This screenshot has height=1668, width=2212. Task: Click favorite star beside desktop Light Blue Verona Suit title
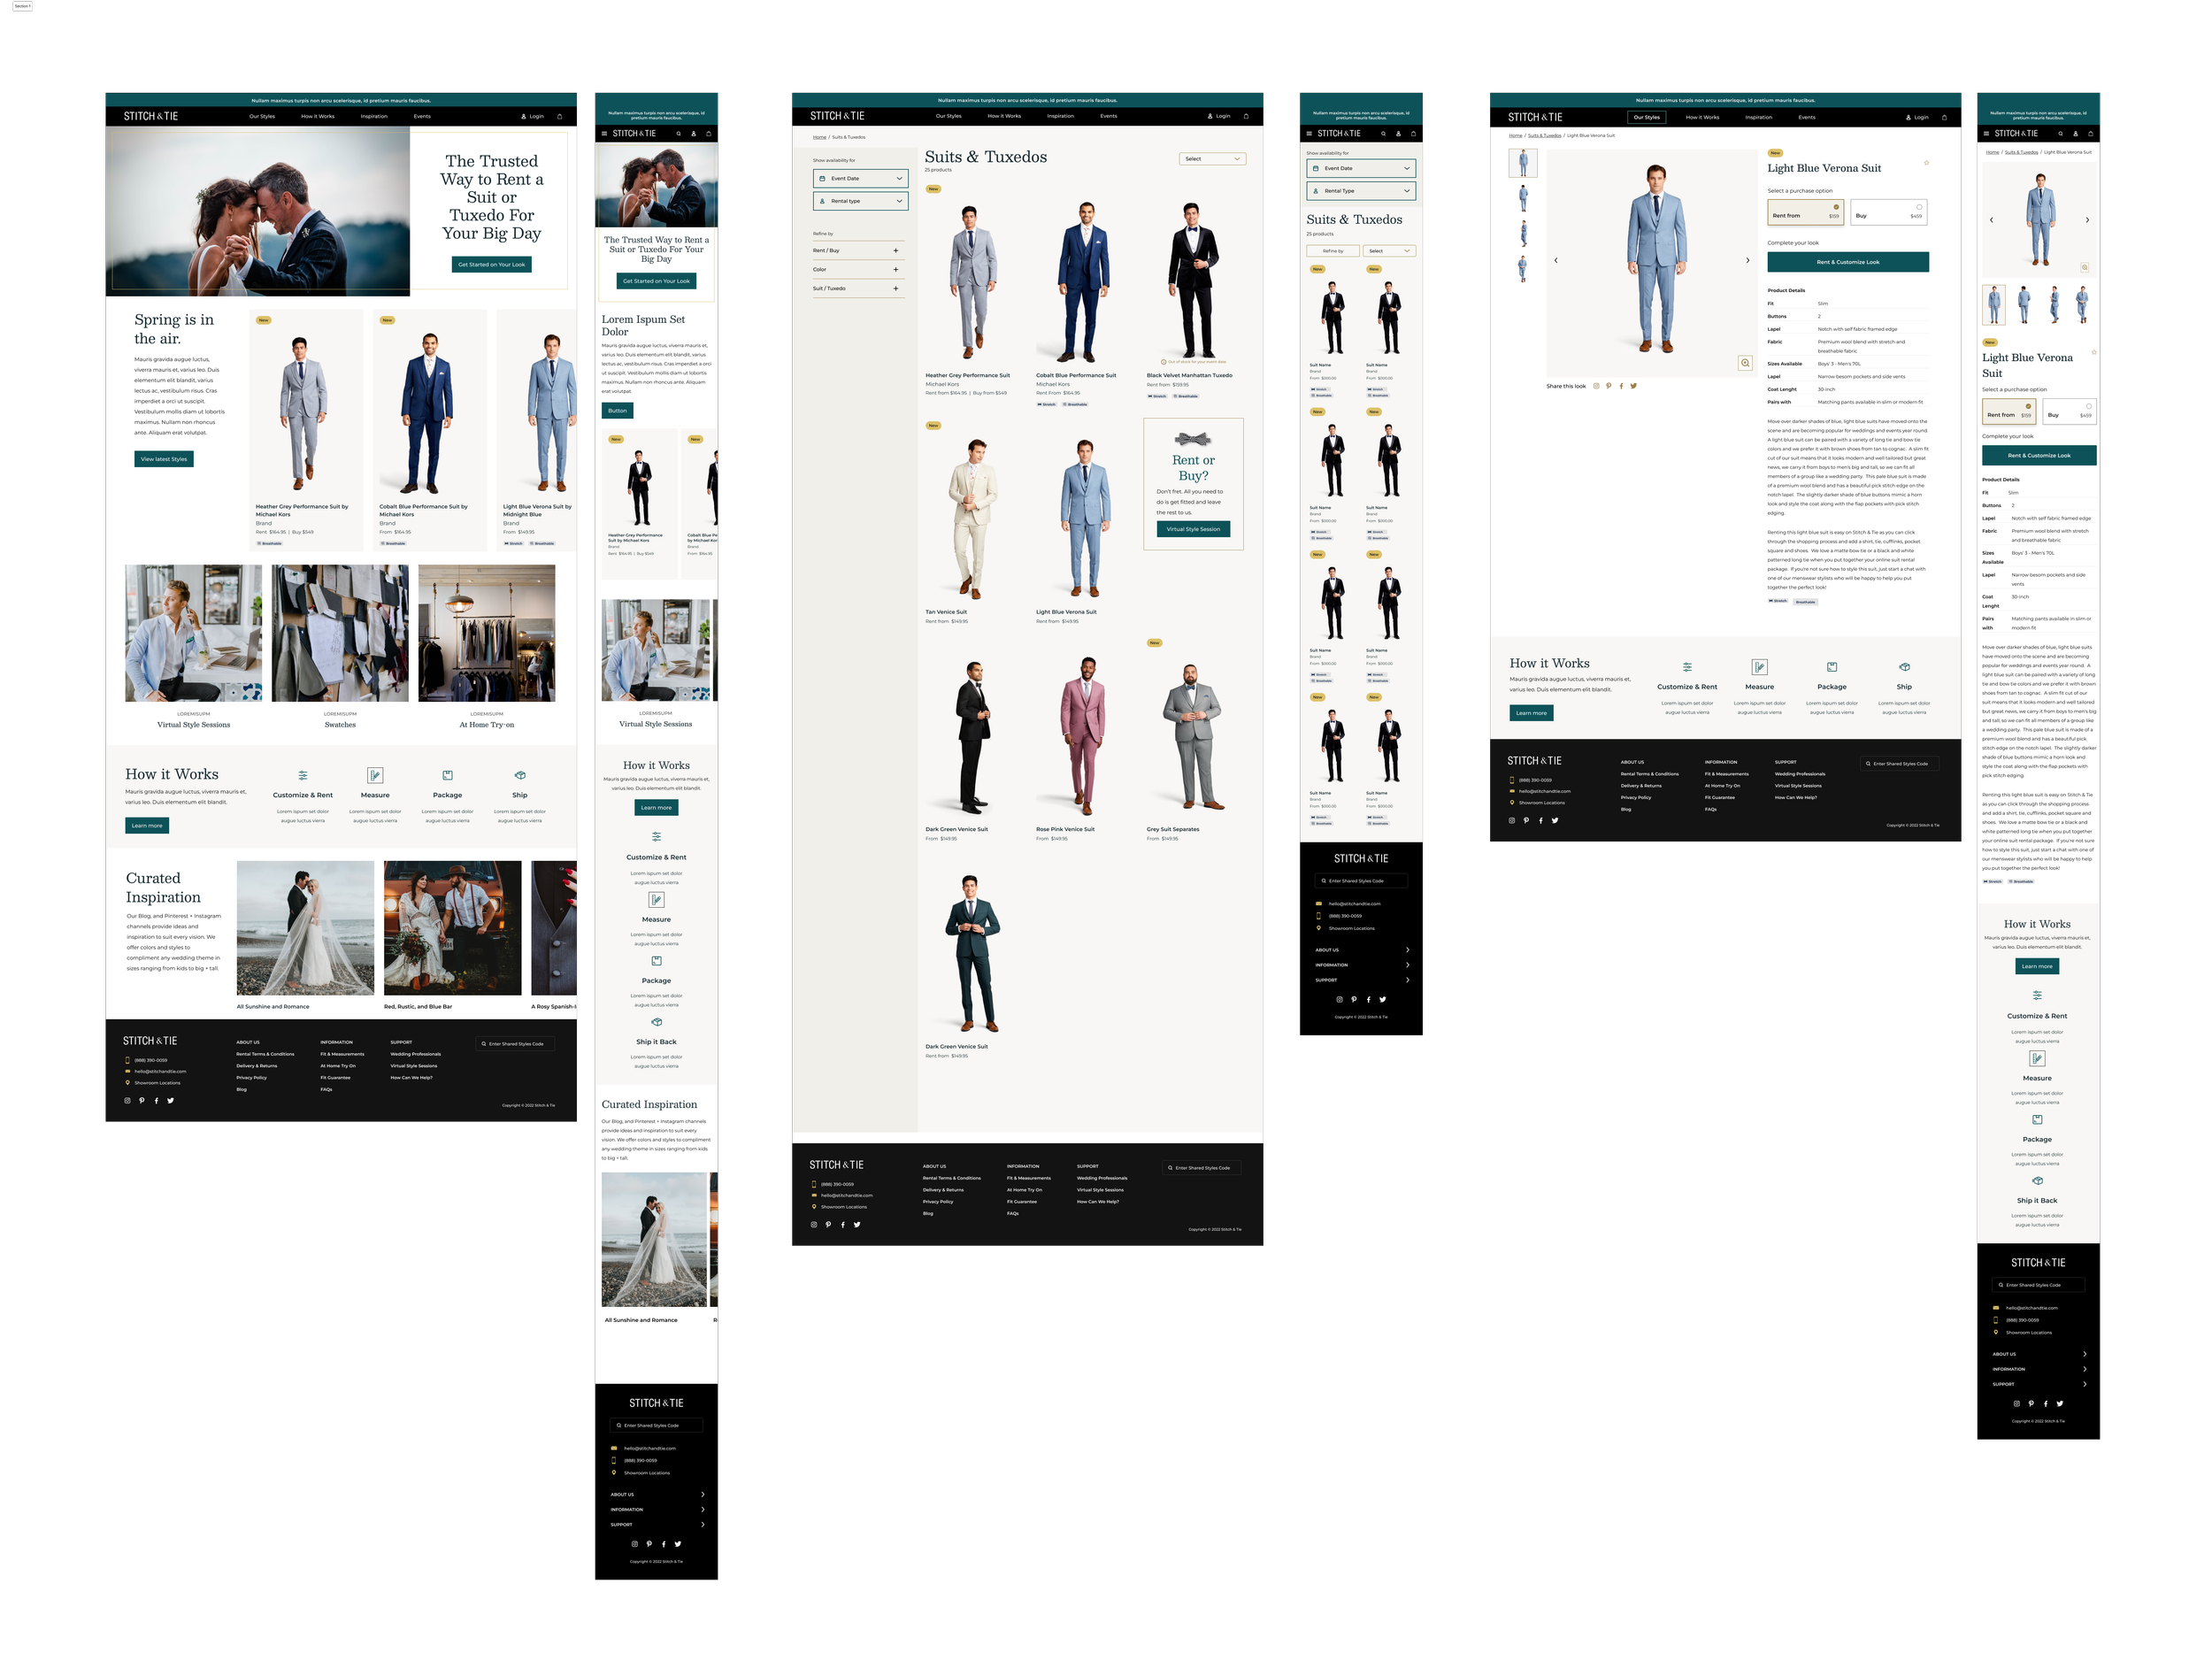pos(1926,163)
